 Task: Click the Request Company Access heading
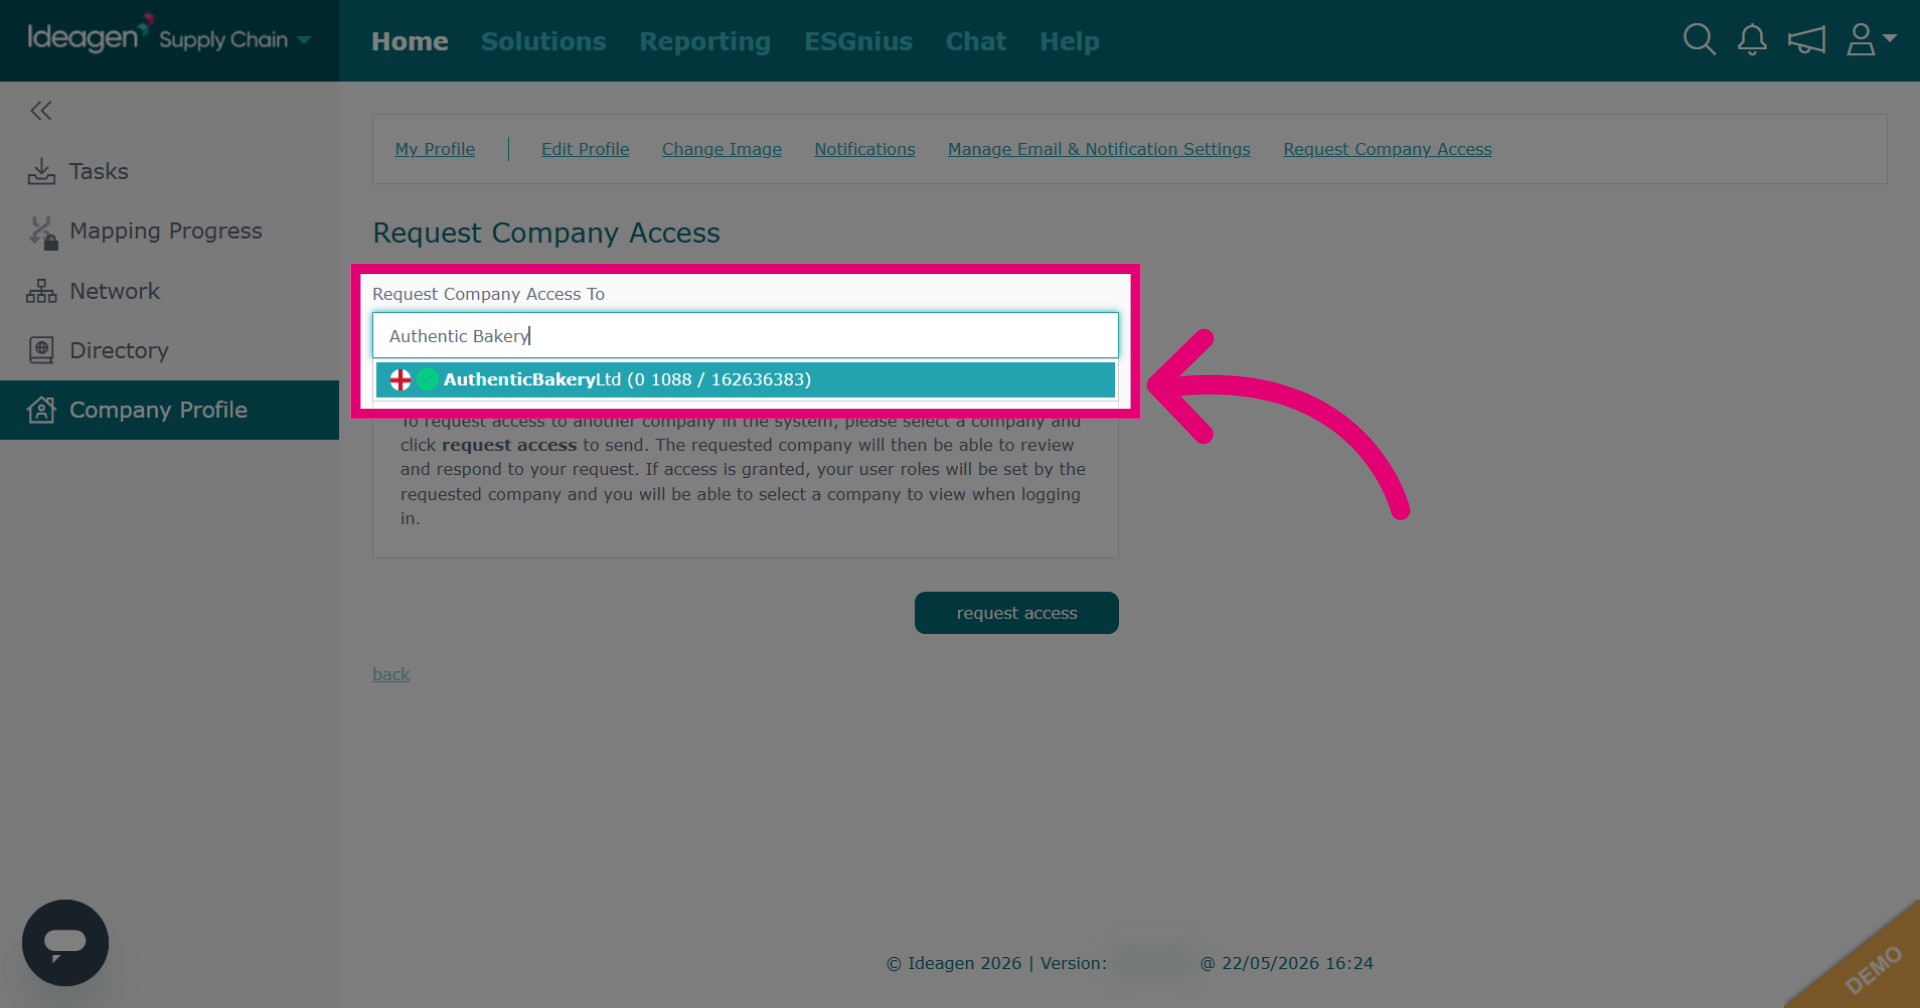click(546, 233)
